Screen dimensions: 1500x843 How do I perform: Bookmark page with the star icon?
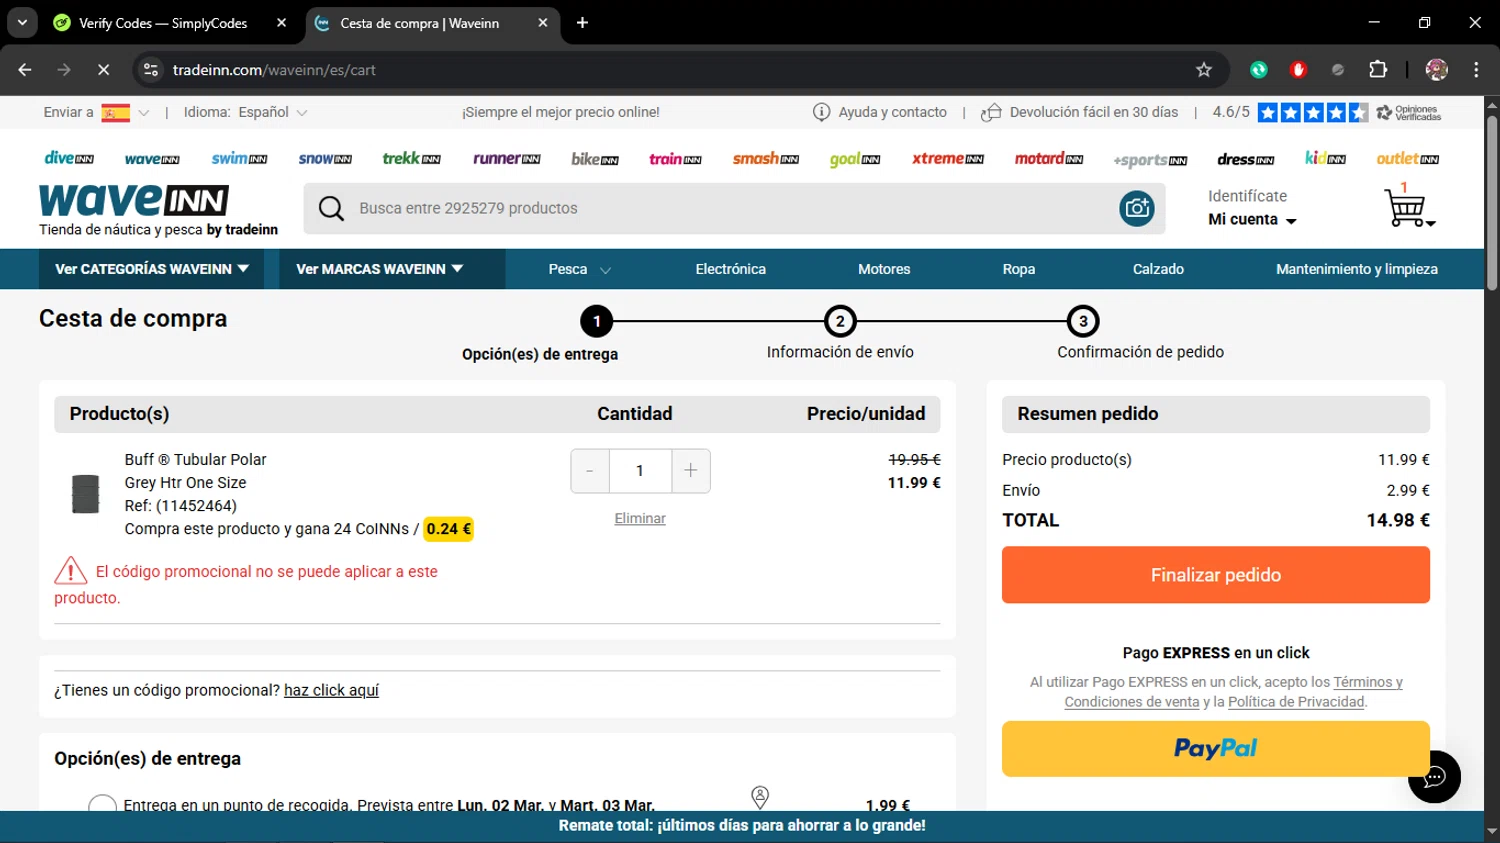tap(1204, 70)
